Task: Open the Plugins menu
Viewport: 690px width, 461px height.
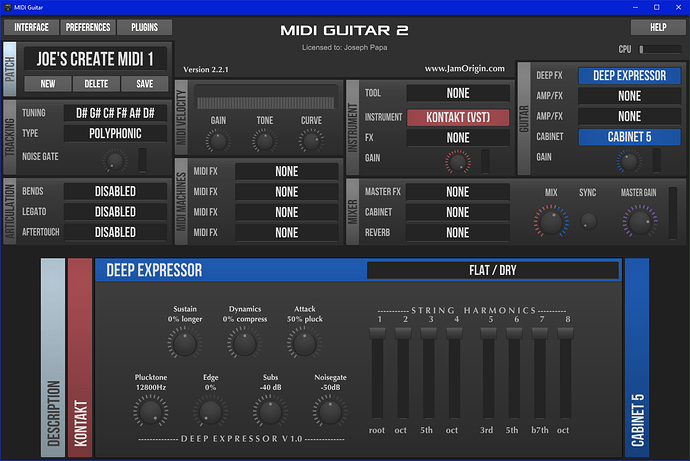Action: click(x=144, y=27)
